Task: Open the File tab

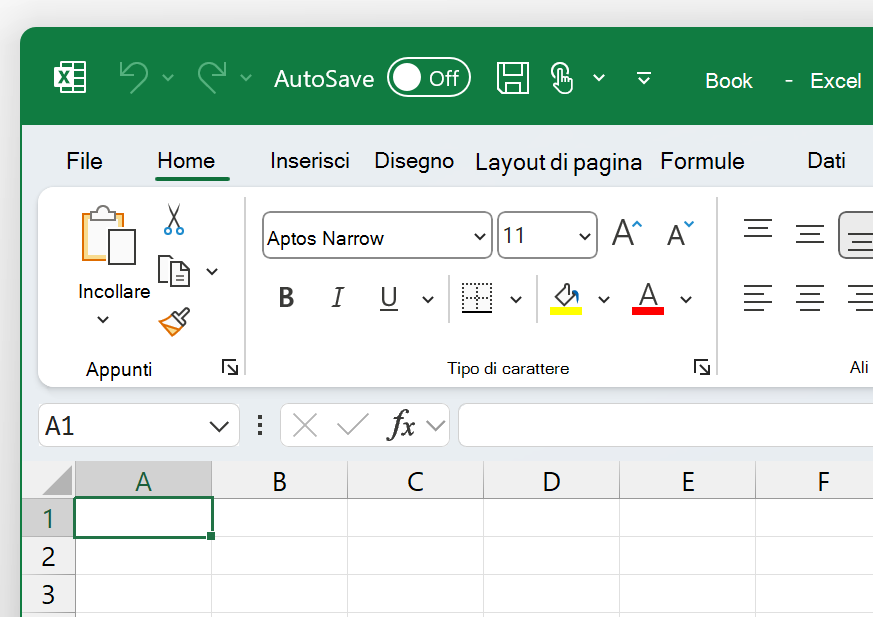Action: point(84,161)
